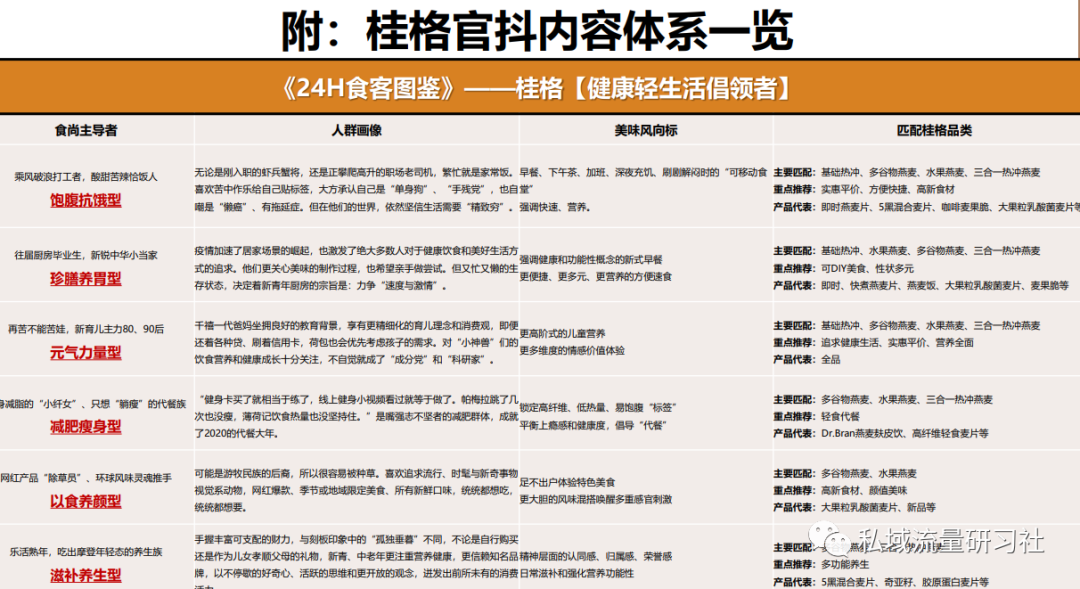
Task: Select the red label "滋补养生型"
Action: pyautogui.click(x=85, y=575)
